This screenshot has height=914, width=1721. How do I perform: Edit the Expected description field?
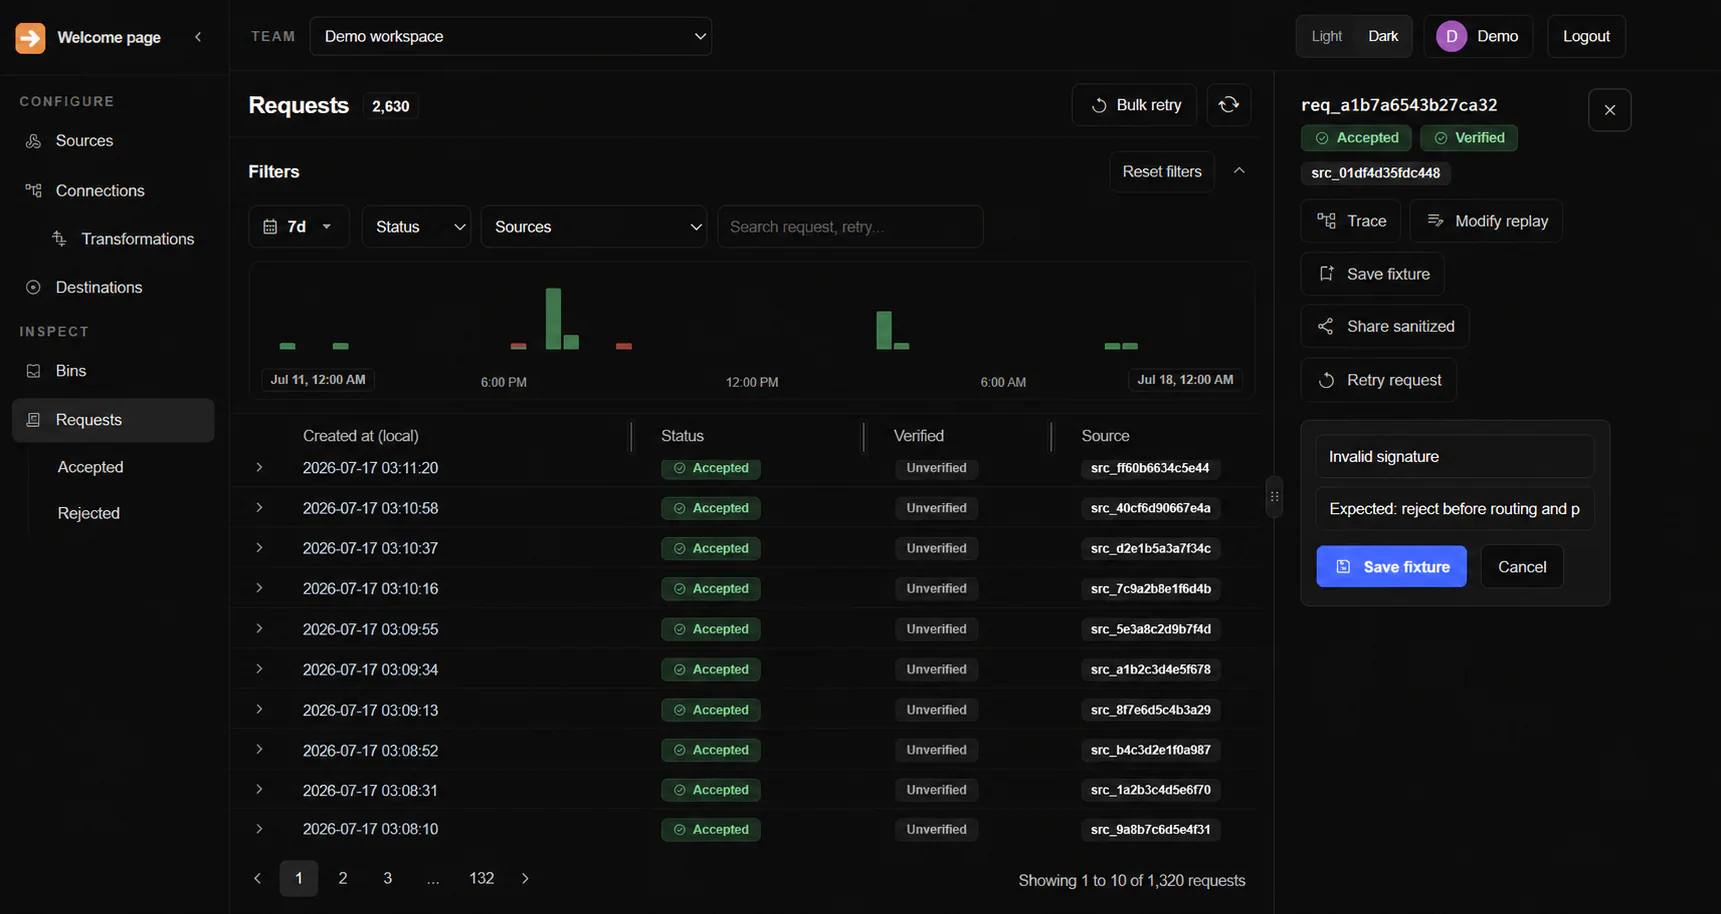pos(1455,509)
